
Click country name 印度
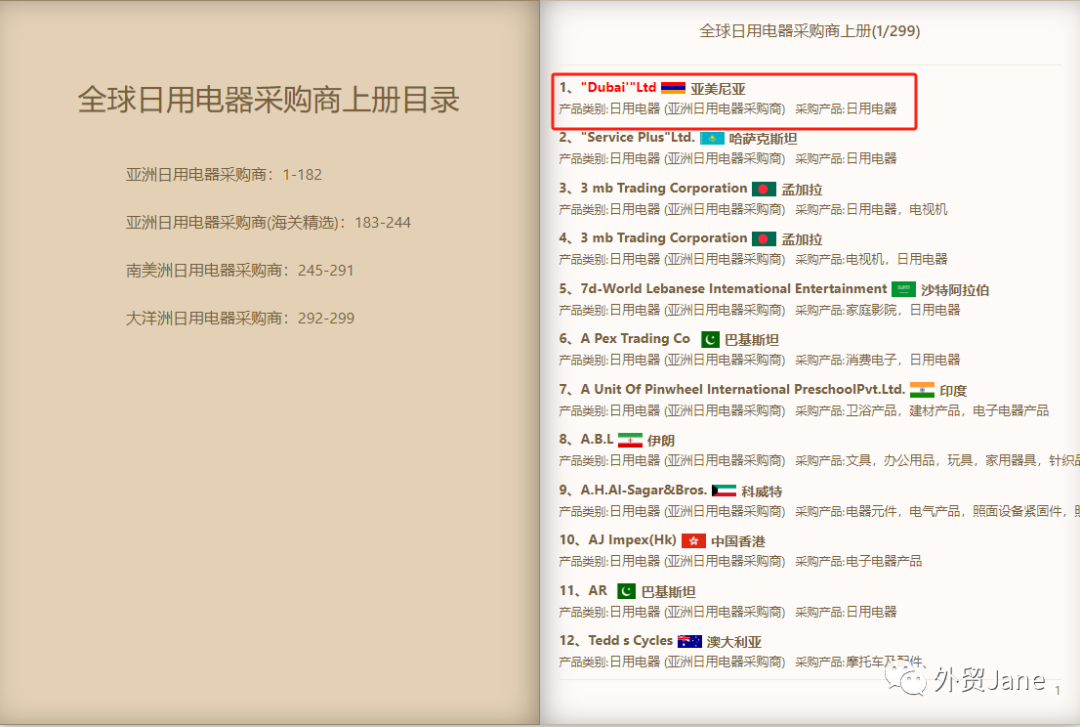953,391
